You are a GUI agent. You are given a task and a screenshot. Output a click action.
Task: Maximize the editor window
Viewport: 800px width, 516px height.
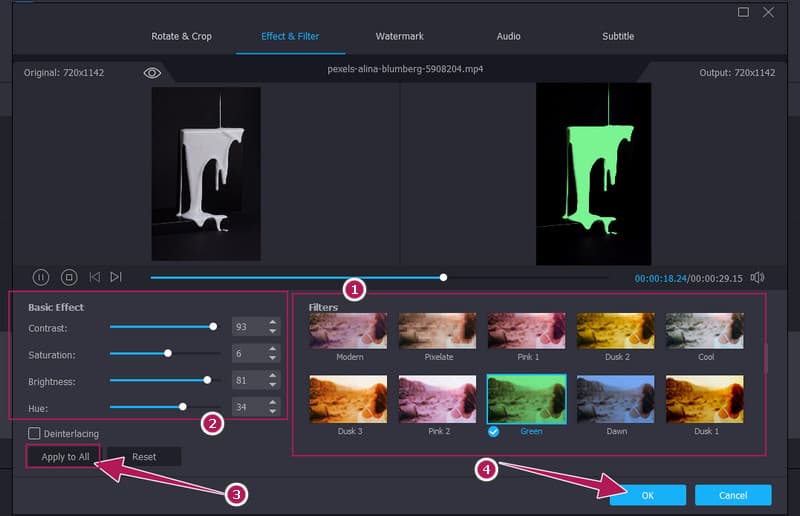(x=743, y=12)
